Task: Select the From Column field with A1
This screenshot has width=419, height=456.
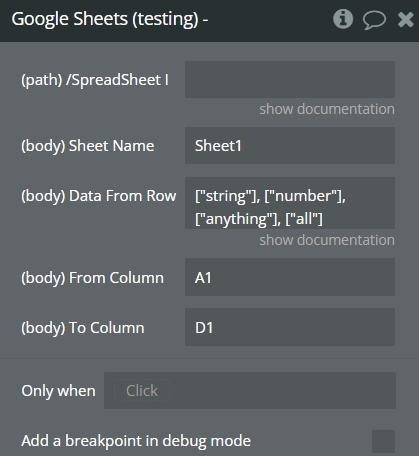Action: (x=290, y=277)
